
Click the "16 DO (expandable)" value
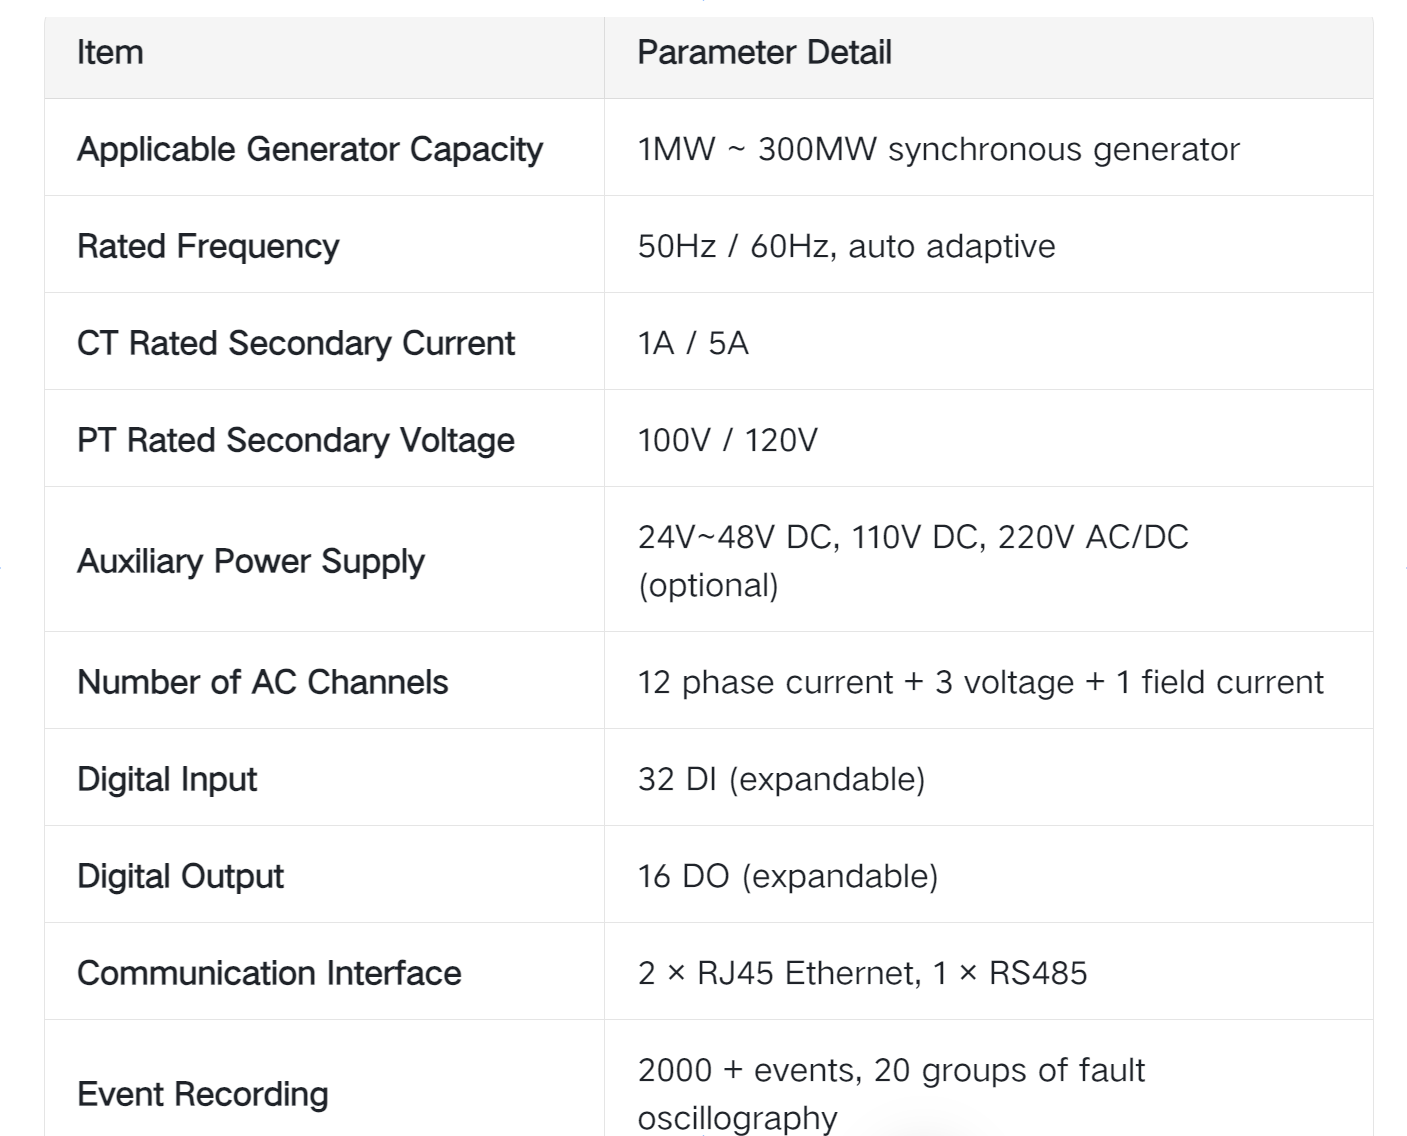pyautogui.click(x=788, y=877)
